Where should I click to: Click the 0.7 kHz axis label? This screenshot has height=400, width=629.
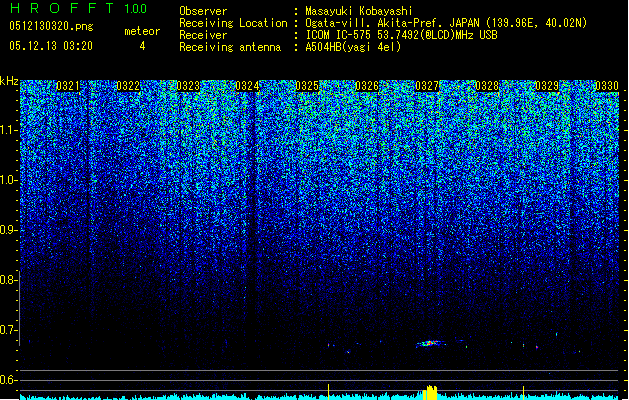tap(7, 330)
